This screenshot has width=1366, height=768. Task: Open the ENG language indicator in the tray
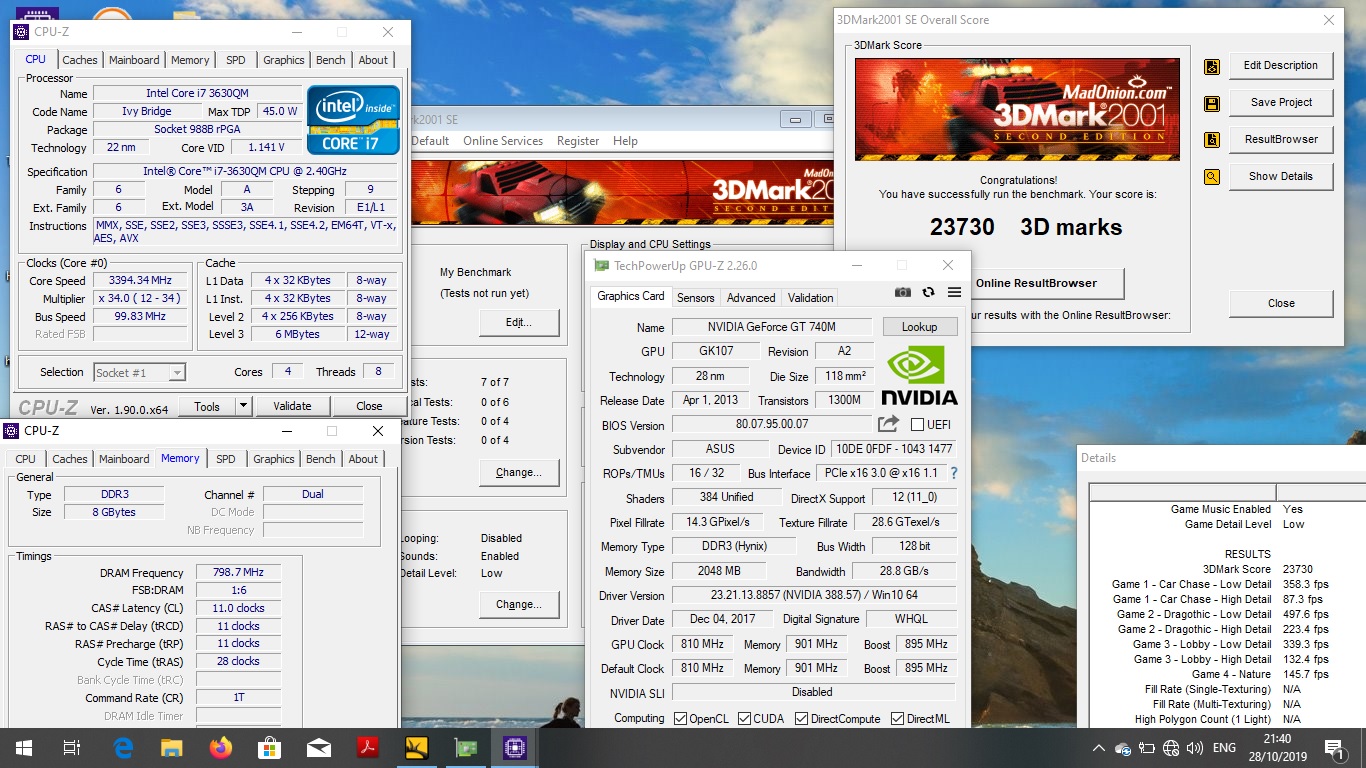(1224, 748)
